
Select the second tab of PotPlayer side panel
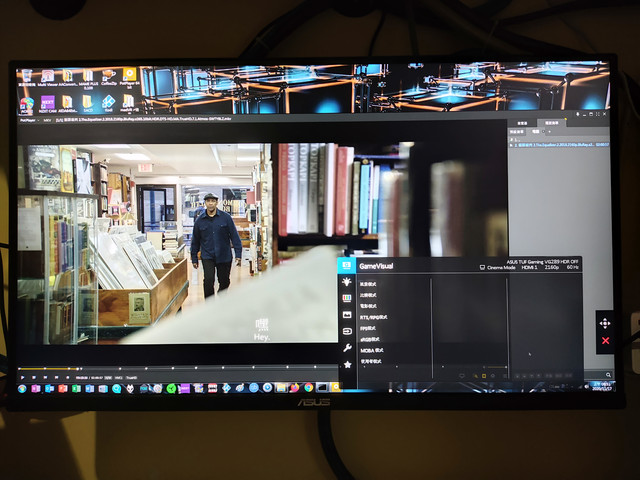(x=552, y=123)
